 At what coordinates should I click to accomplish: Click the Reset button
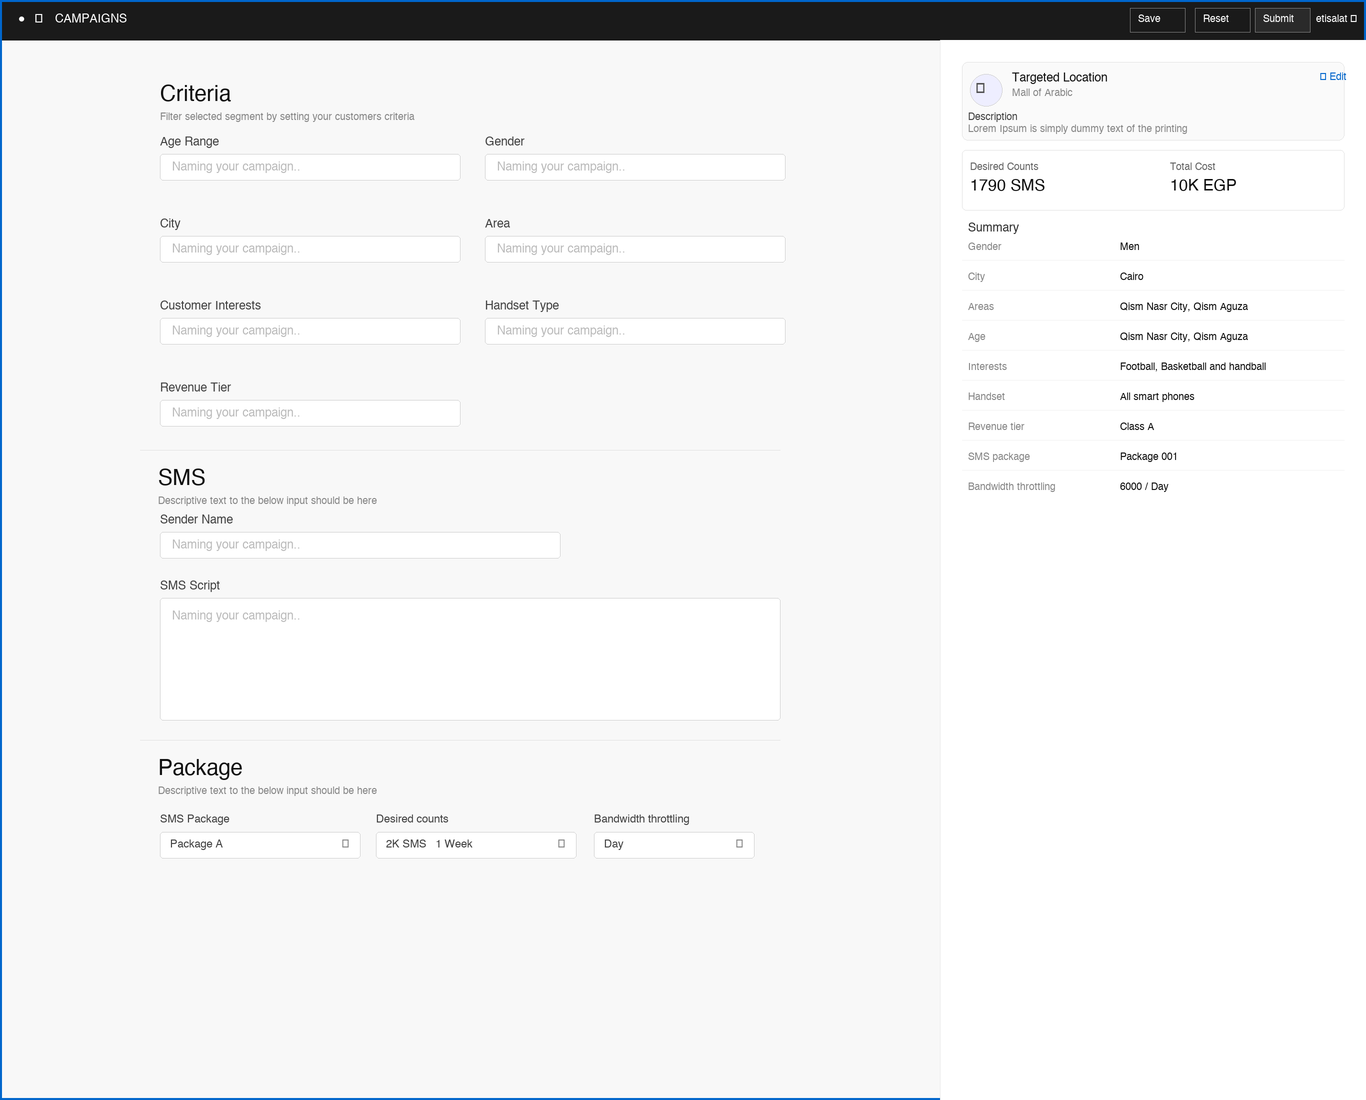[x=1221, y=19]
